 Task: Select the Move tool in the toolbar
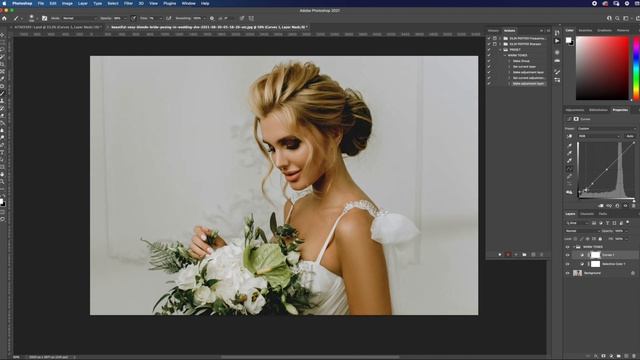click(x=2, y=35)
